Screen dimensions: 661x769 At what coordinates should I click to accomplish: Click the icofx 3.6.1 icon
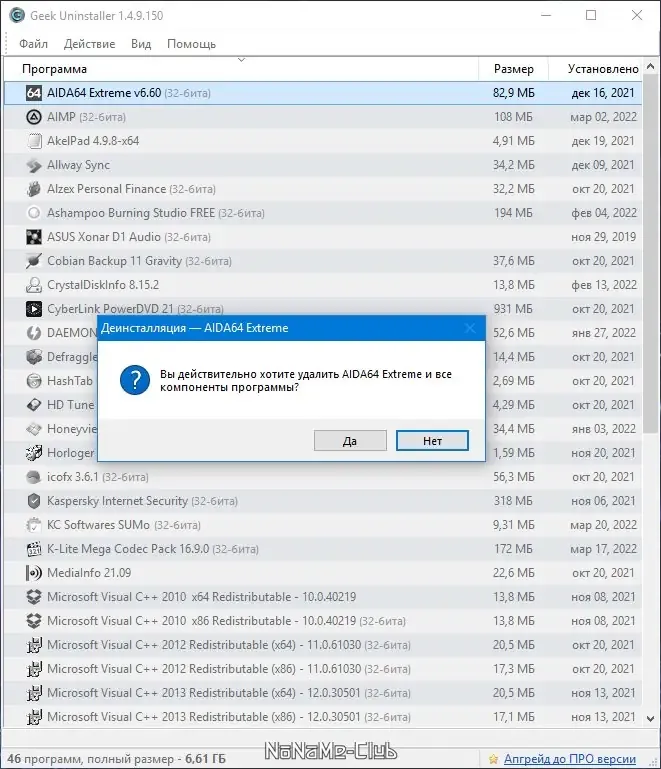coord(34,477)
